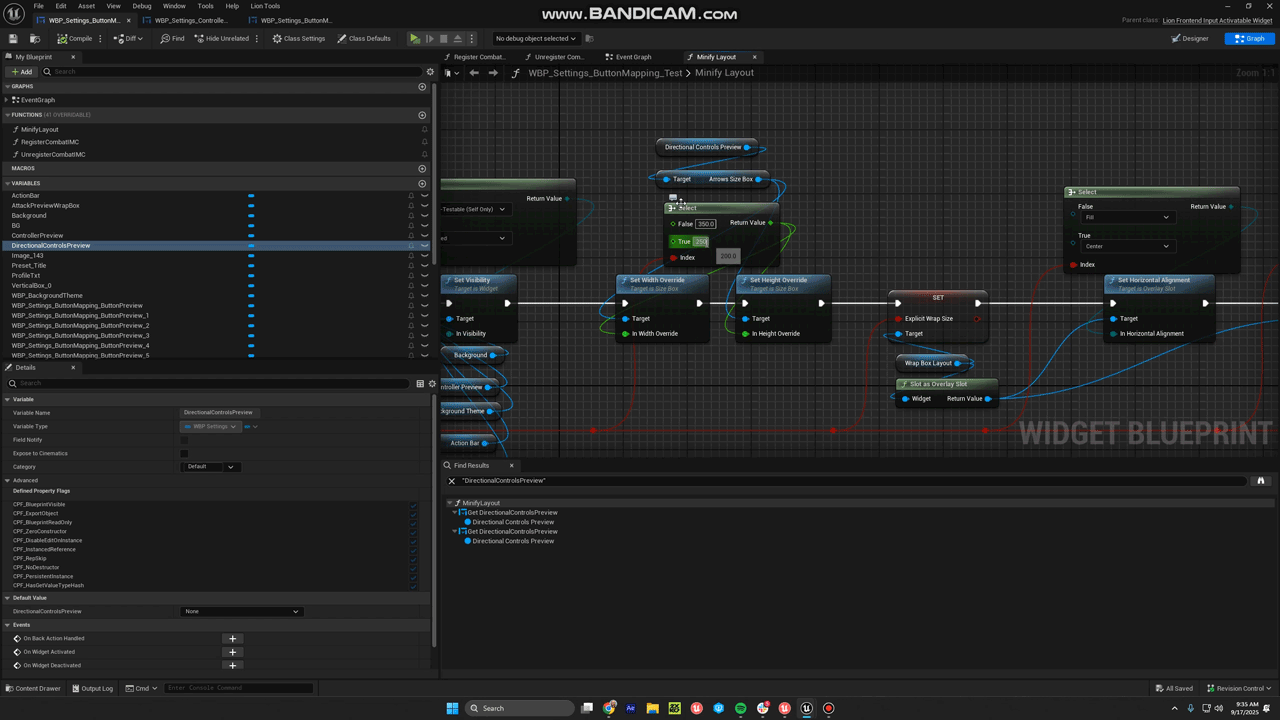This screenshot has height=720, width=1280.
Task: Collapse the Advanced section in Details
Action: pyautogui.click(x=8, y=480)
